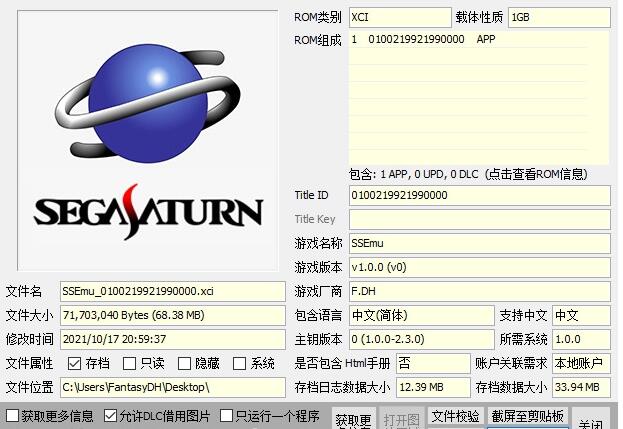Click the 游戏版本 field v1.0.0 (v0)
This screenshot has width=623, height=429.
[x=480, y=267]
